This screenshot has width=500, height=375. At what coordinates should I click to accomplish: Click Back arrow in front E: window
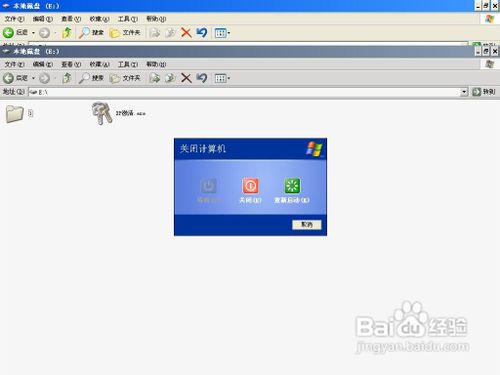pyautogui.click(x=8, y=78)
